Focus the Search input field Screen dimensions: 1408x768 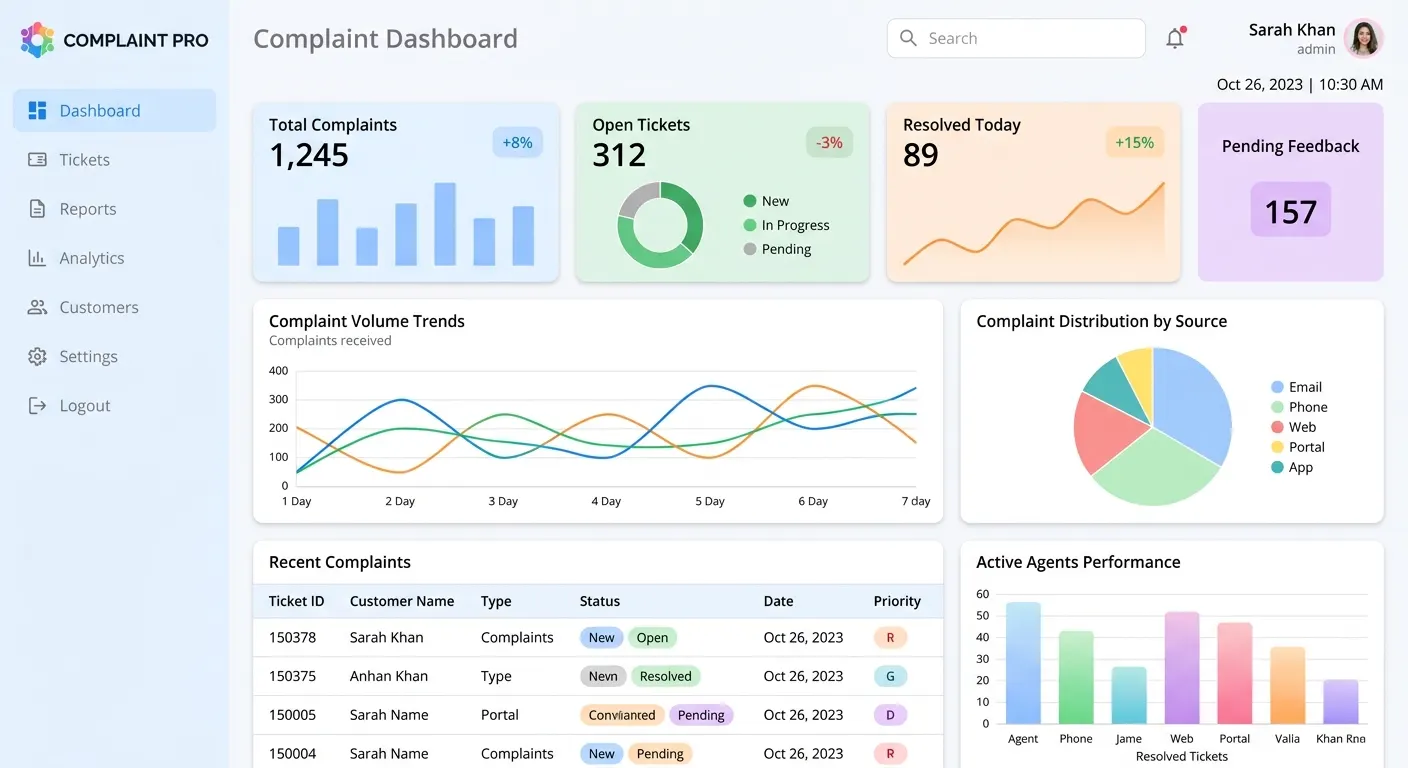1016,38
